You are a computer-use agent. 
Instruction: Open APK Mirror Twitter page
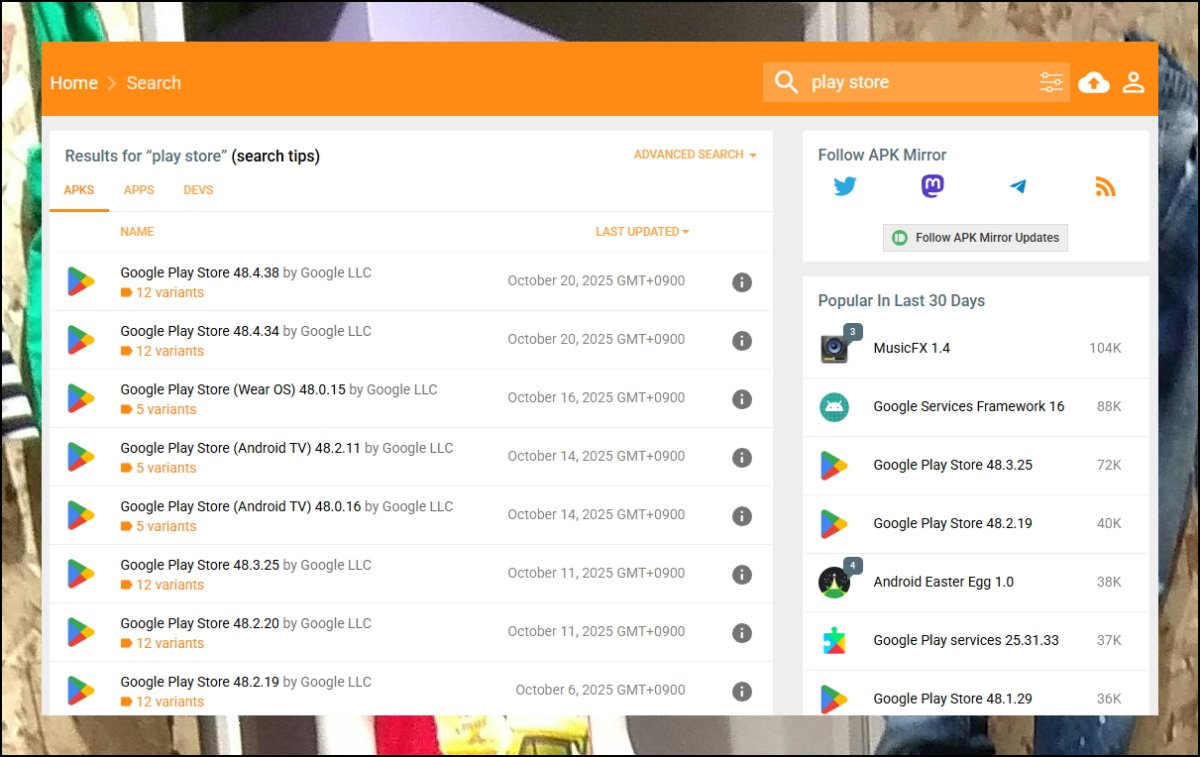845,186
